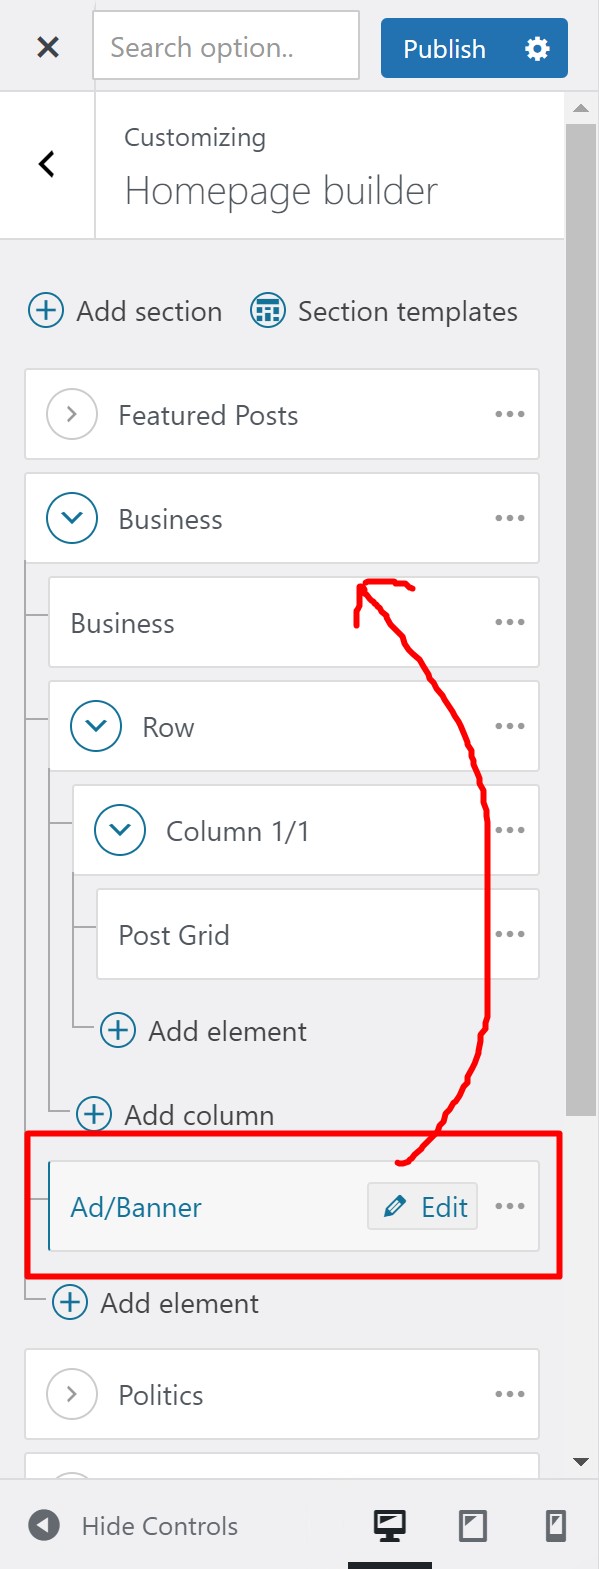Select the Post Grid element

[318, 934]
